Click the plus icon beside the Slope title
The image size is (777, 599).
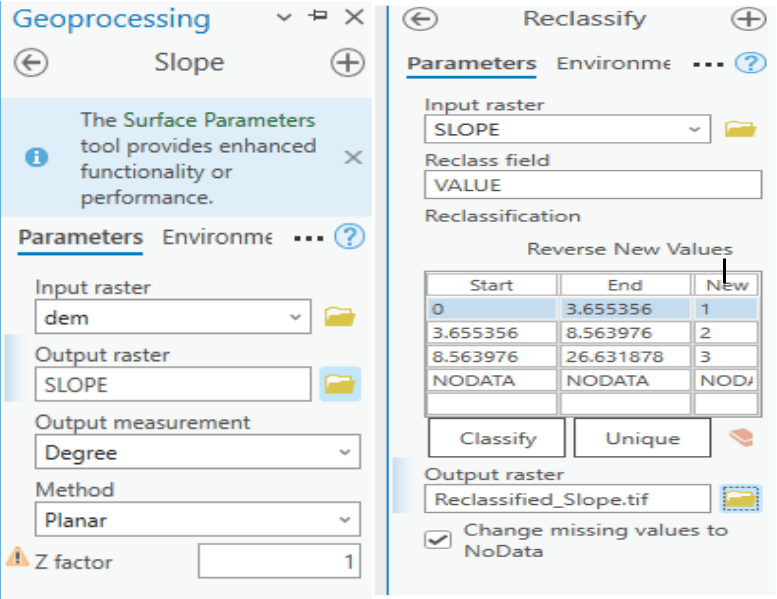pos(347,63)
